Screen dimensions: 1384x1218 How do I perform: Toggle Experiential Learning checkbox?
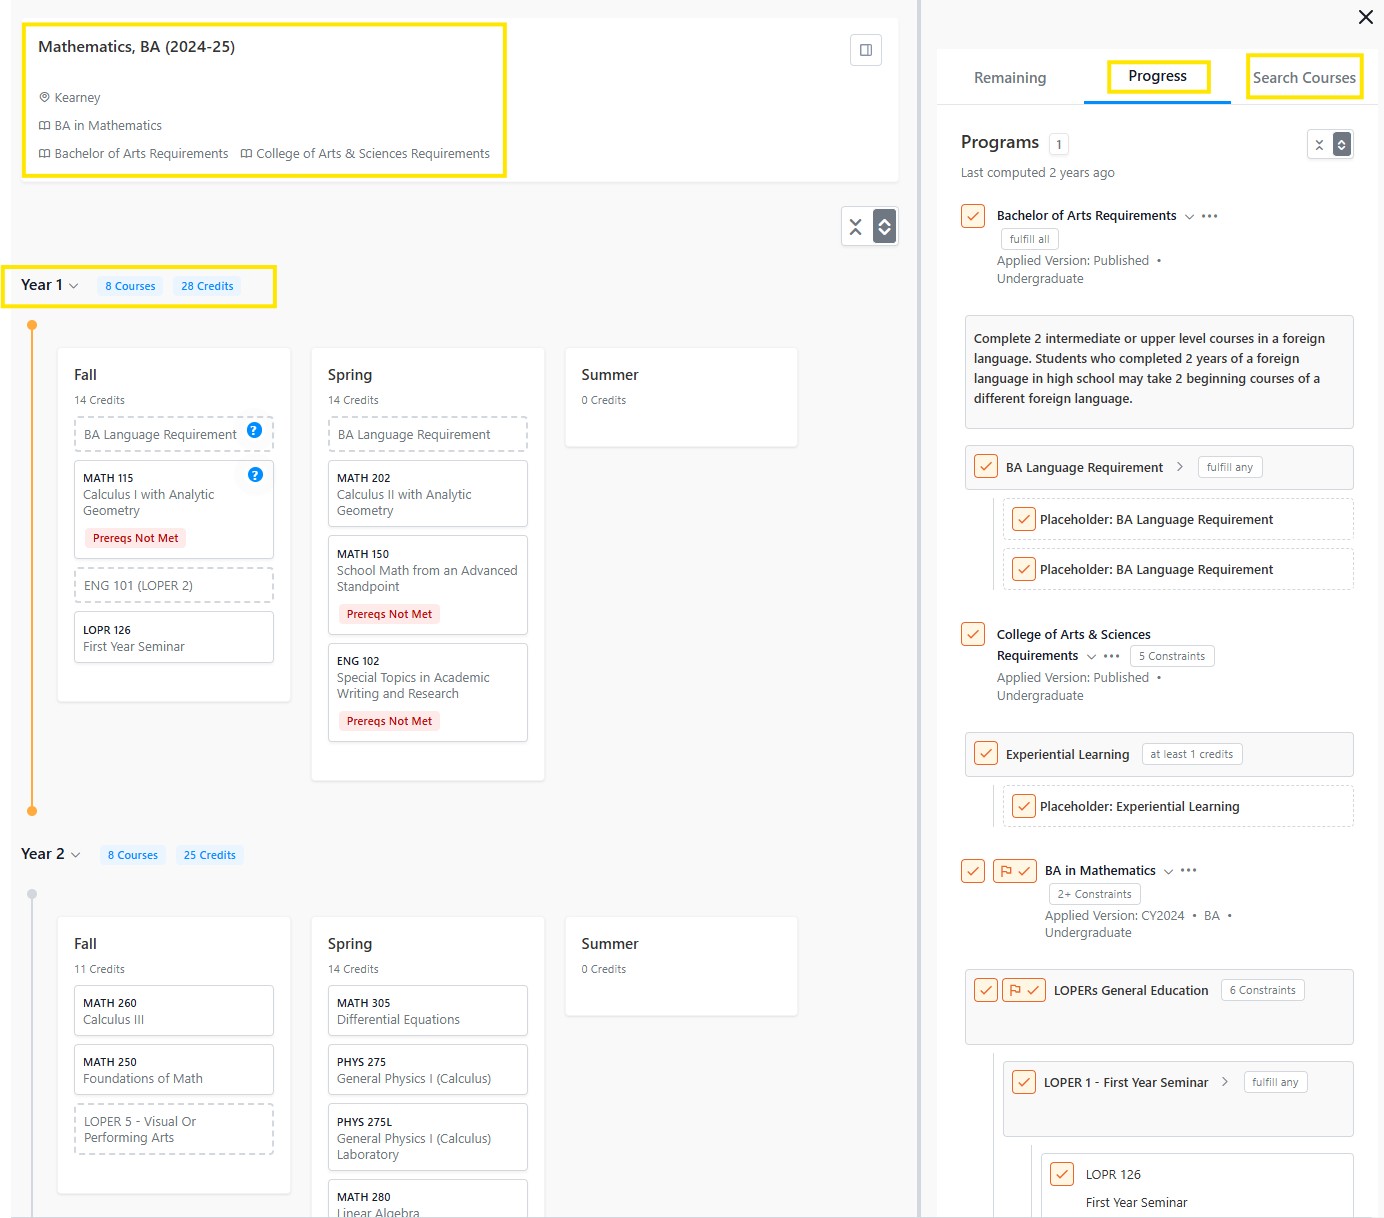pos(986,754)
